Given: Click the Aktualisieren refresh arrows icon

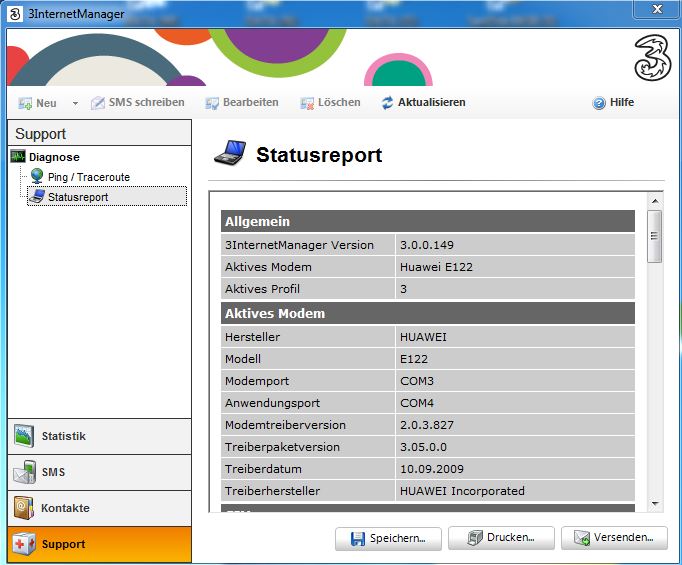Looking at the screenshot, I should point(387,103).
